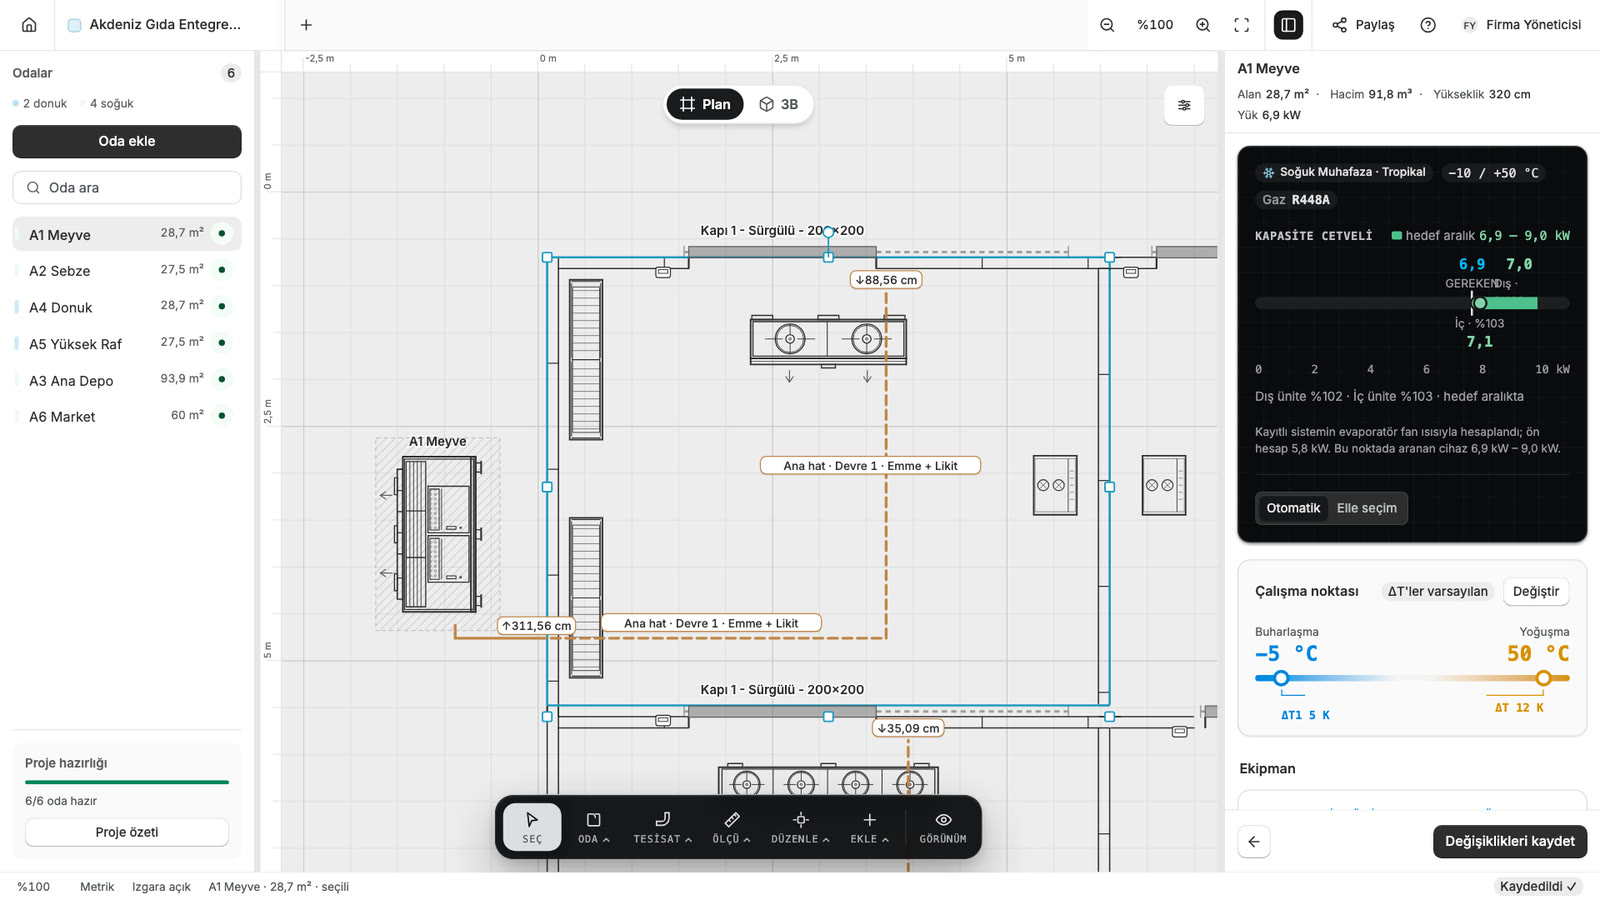Screen dimensions: 1600x900
Task: Click Değişiklikleri kaydet button
Action: click(x=1509, y=841)
